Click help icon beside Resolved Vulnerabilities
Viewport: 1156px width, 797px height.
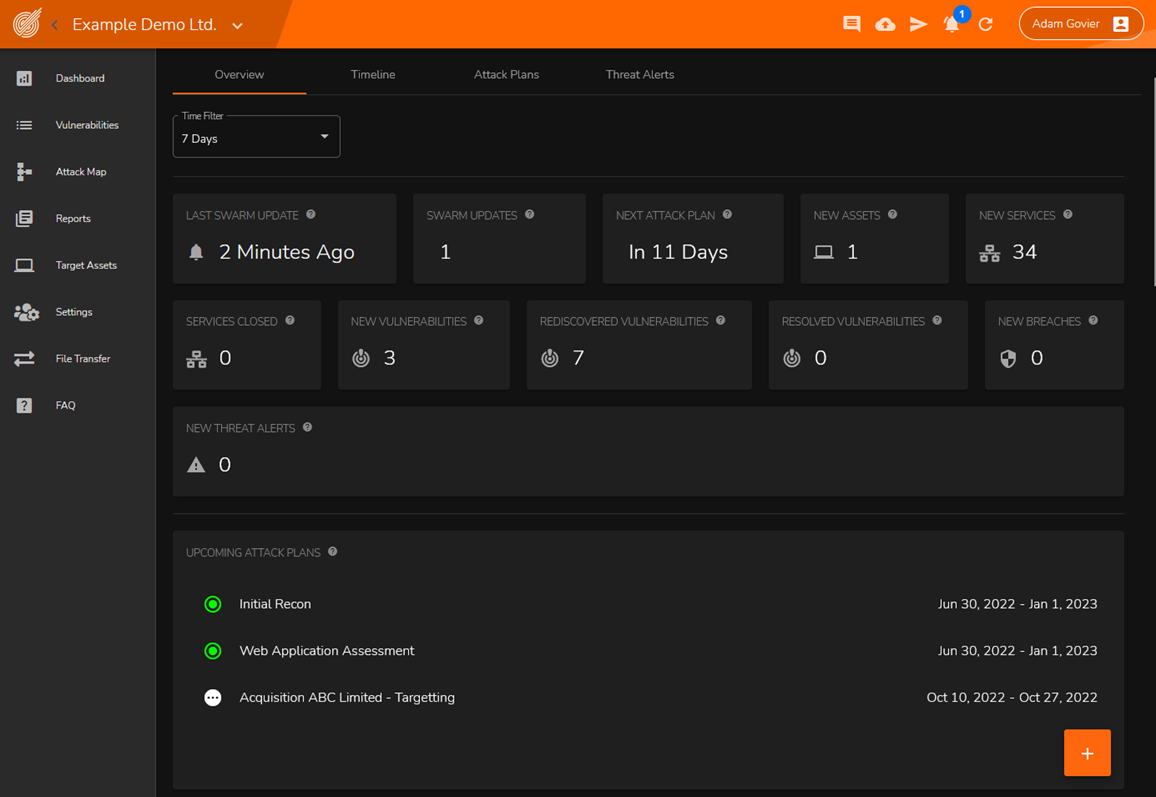937,321
